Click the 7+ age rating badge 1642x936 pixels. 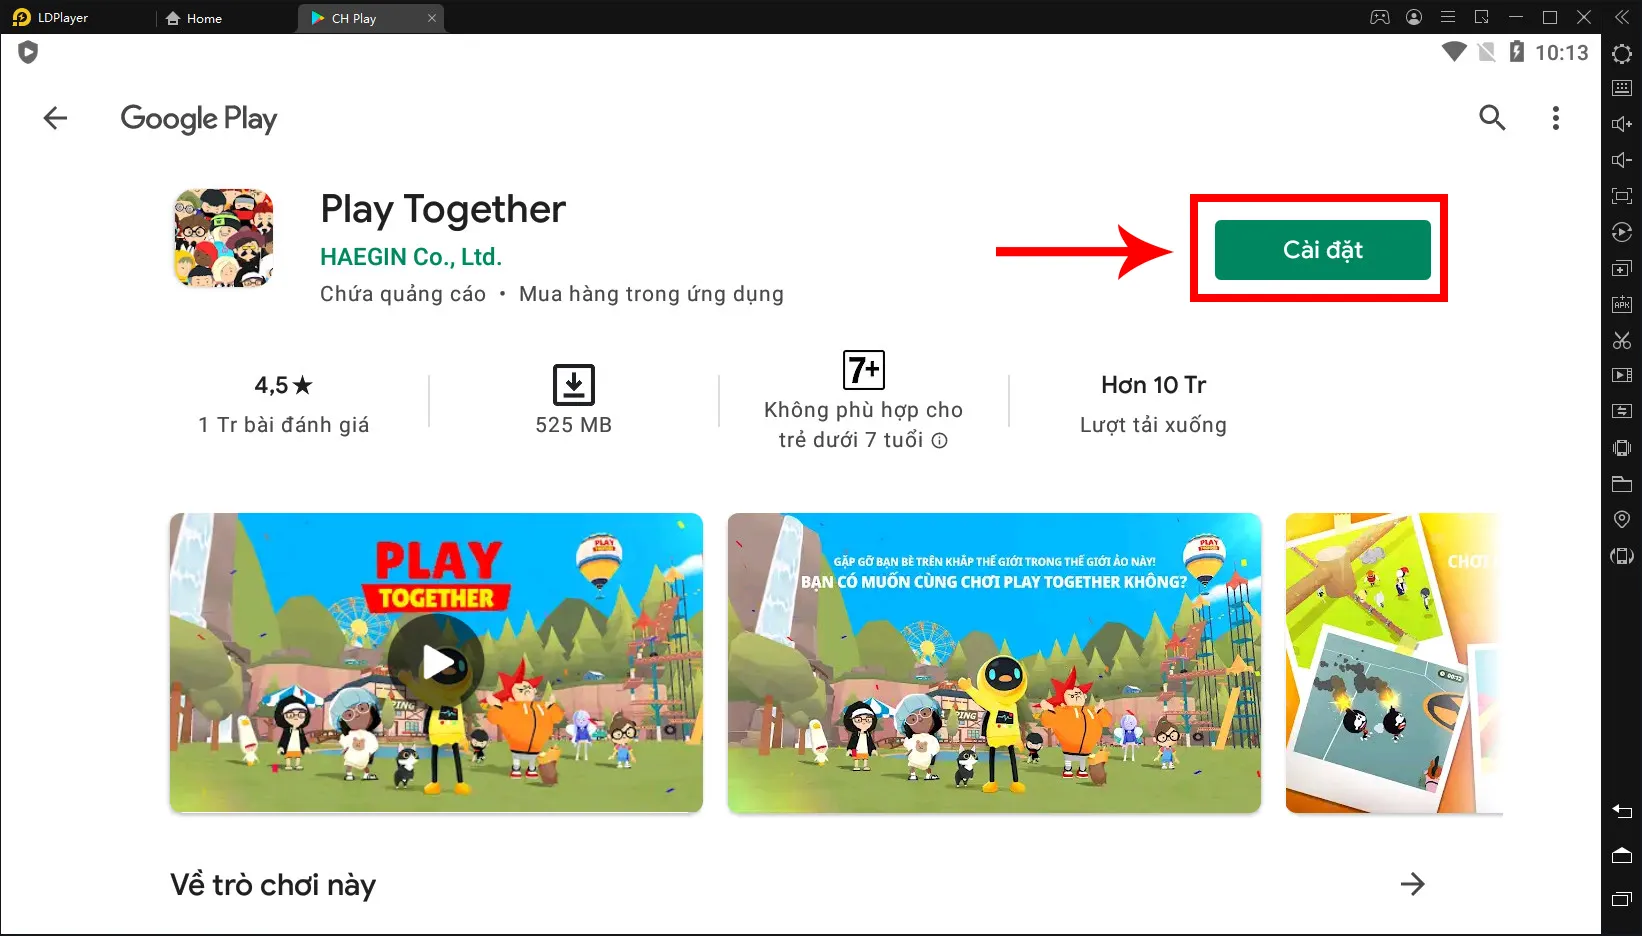[864, 370]
